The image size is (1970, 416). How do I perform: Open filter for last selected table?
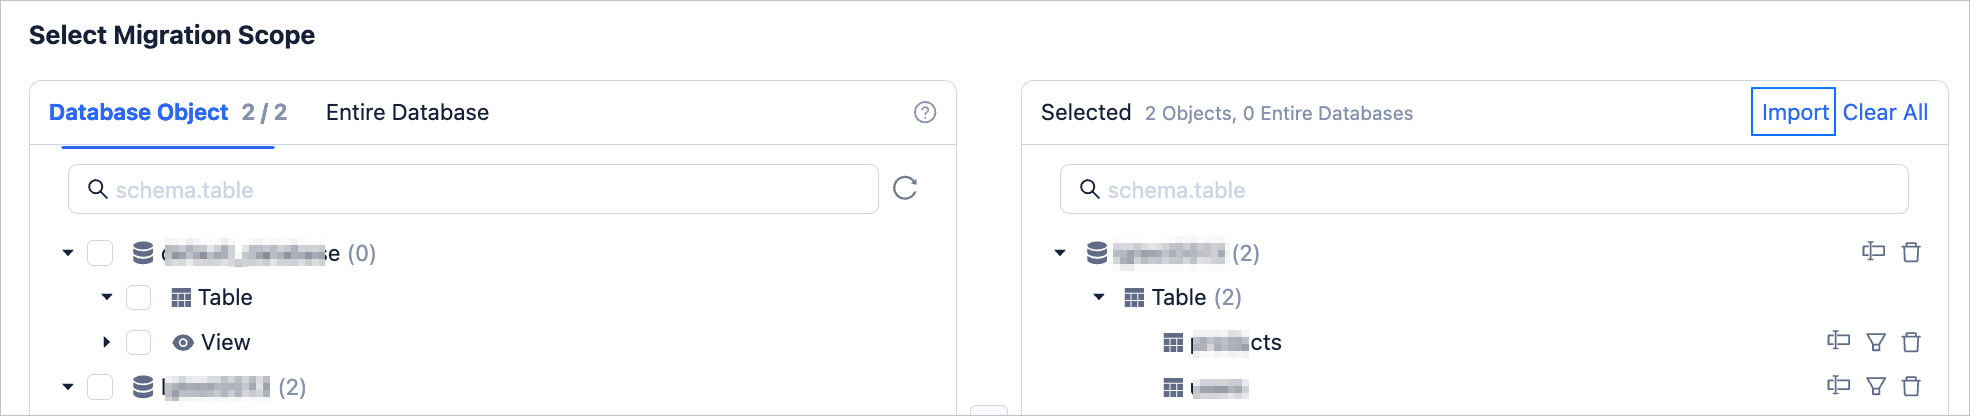(1876, 386)
